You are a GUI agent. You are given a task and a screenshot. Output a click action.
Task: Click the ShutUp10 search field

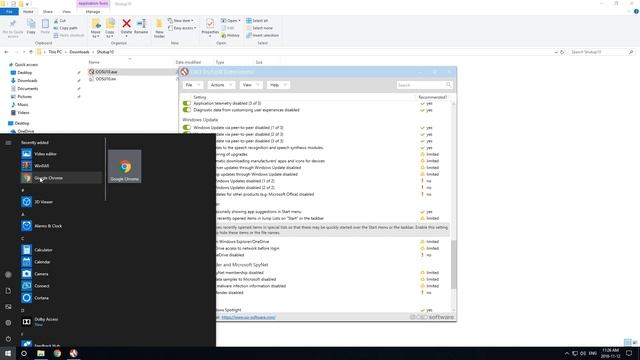coord(424,85)
